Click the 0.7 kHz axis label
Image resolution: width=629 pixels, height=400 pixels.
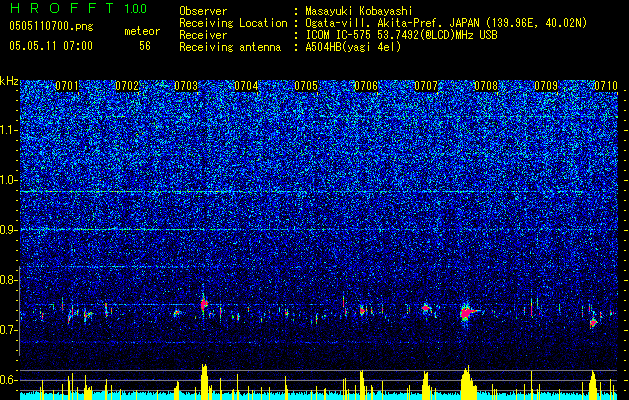pos(8,330)
